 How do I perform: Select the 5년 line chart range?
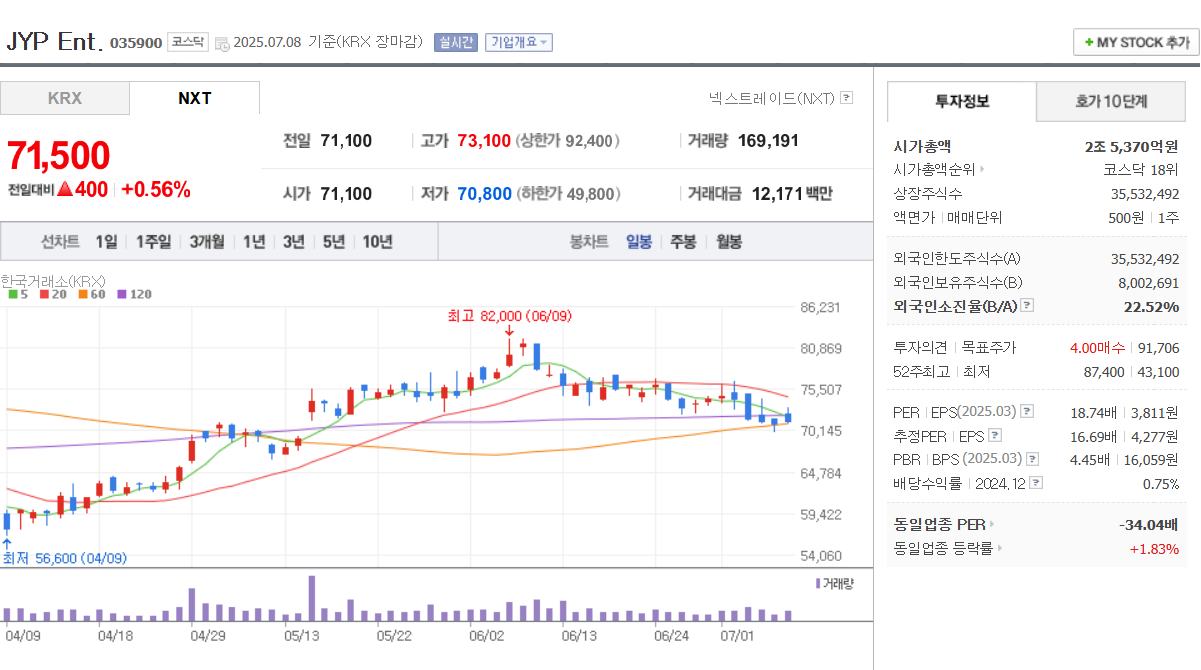pos(334,241)
